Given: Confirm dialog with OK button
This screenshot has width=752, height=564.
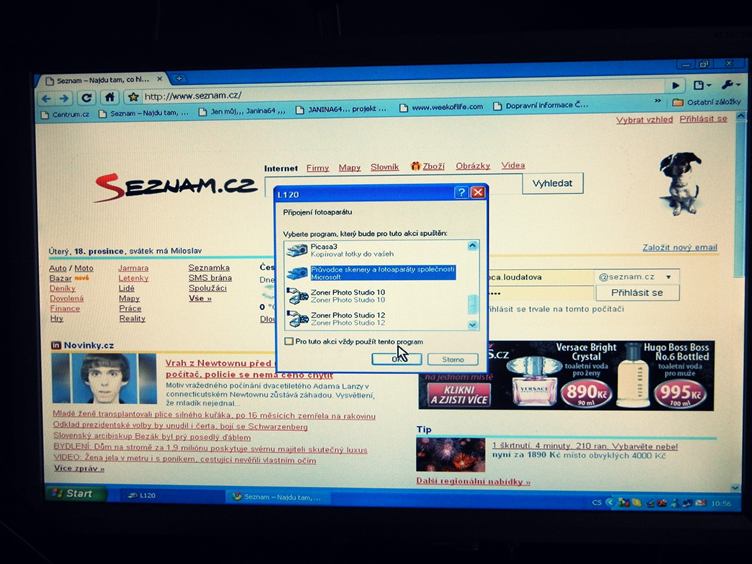Looking at the screenshot, I should pyautogui.click(x=396, y=359).
